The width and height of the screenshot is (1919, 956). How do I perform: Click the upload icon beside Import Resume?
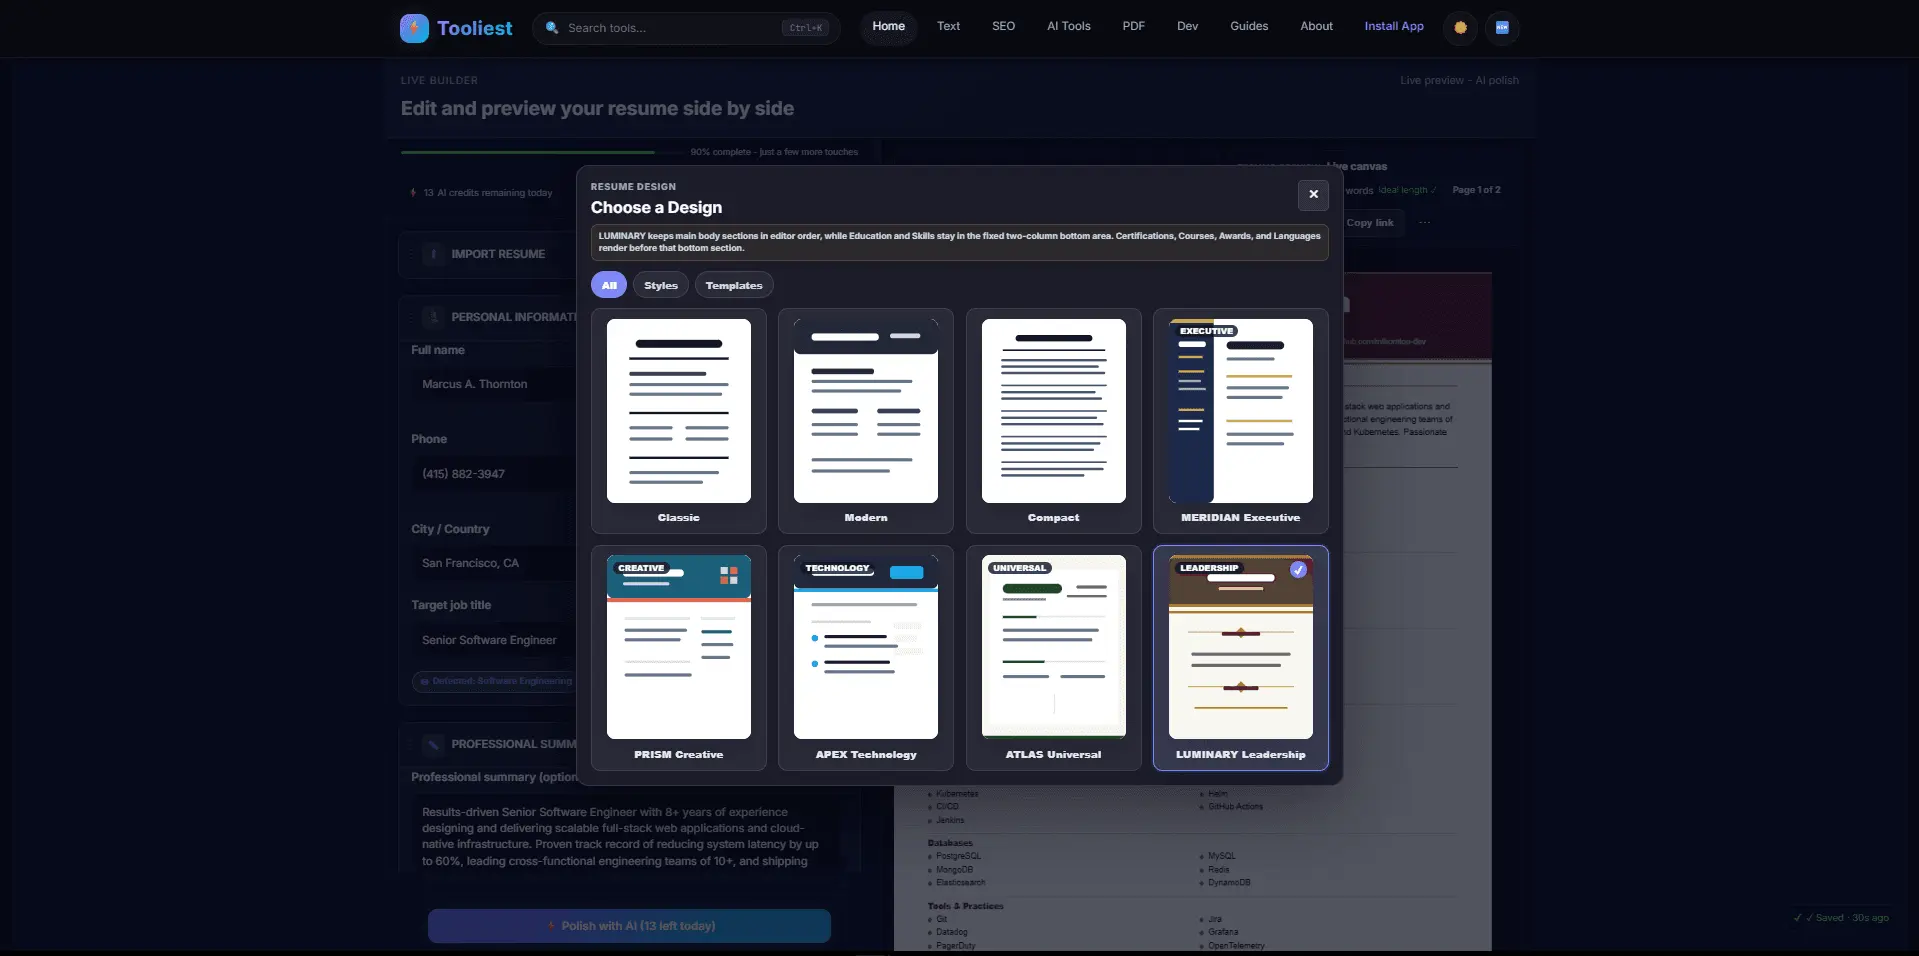click(433, 254)
